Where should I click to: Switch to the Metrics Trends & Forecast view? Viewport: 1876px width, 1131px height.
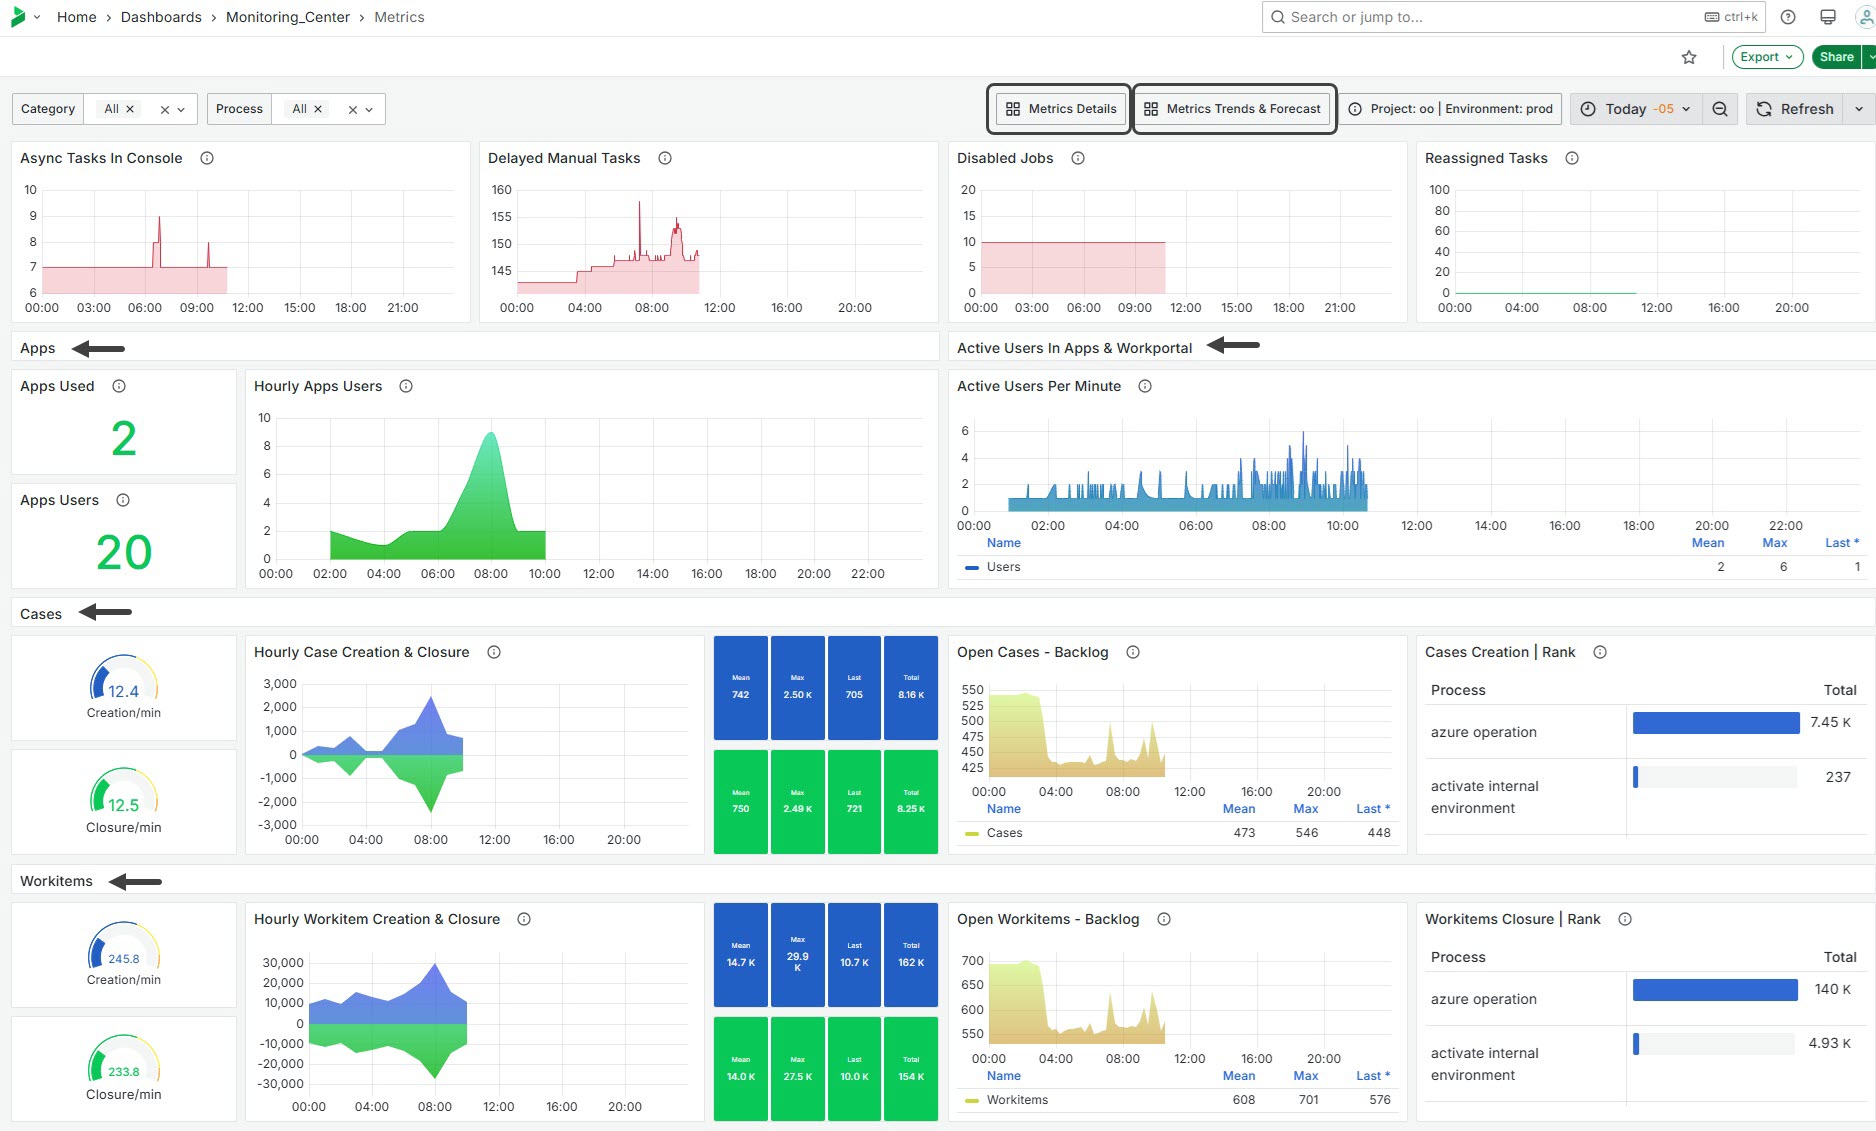tap(1234, 109)
